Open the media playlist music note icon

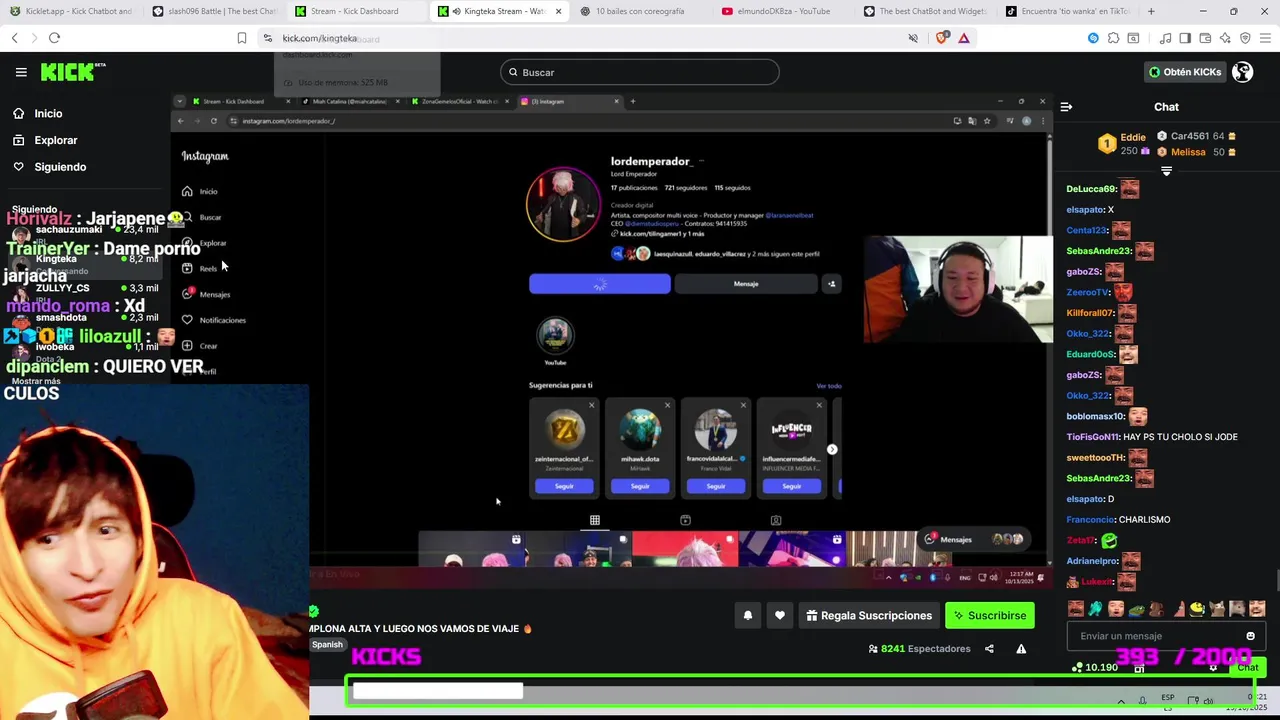[x=1166, y=38]
